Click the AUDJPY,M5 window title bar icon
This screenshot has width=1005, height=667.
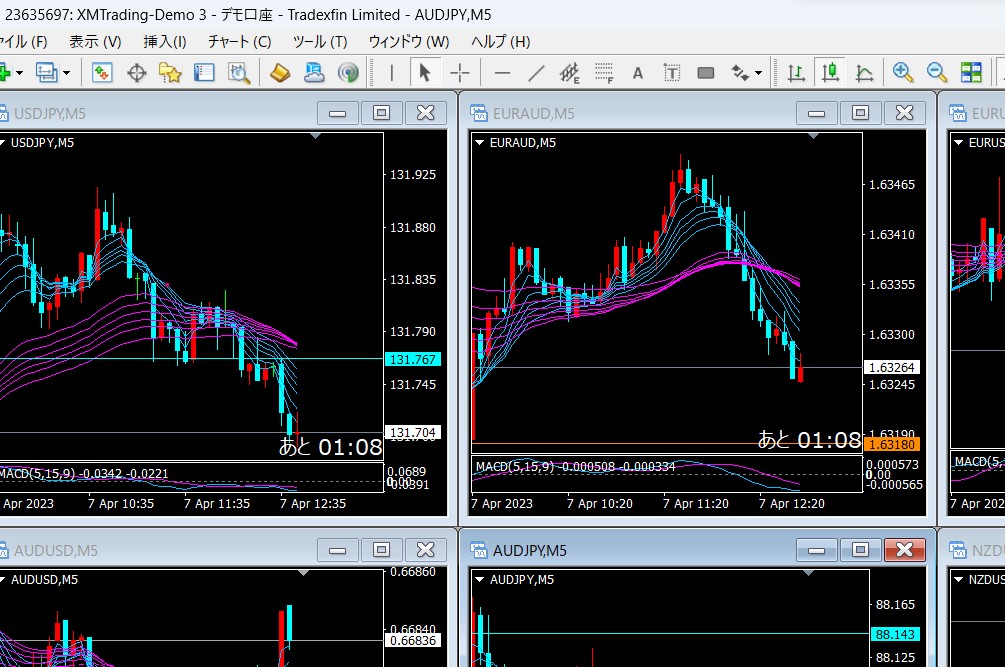(x=479, y=550)
